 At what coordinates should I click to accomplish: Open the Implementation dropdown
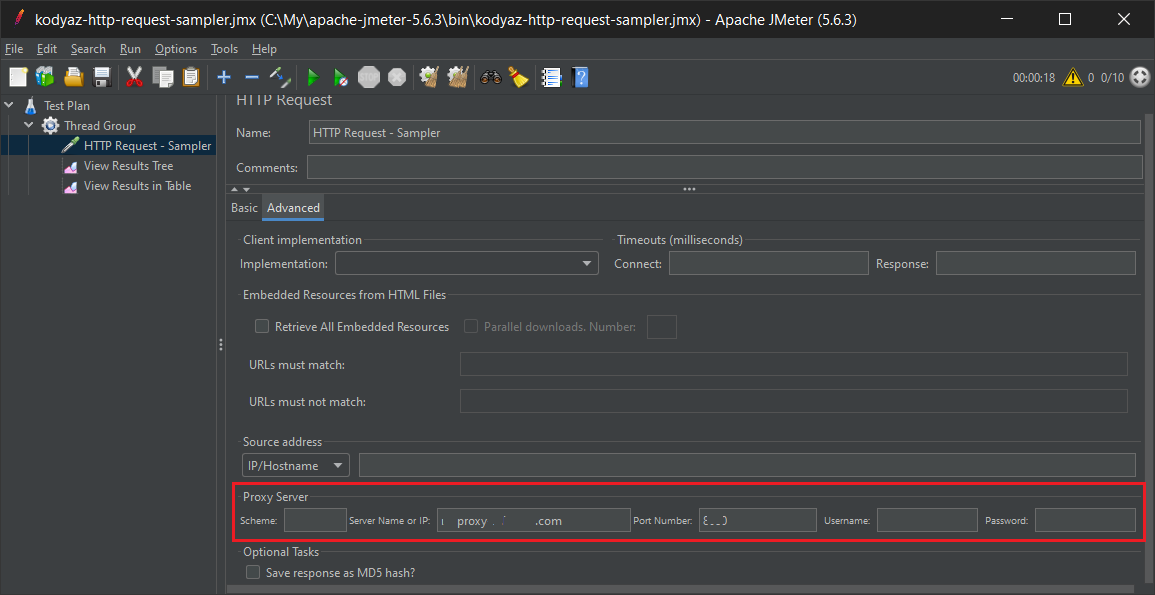[x=467, y=263]
